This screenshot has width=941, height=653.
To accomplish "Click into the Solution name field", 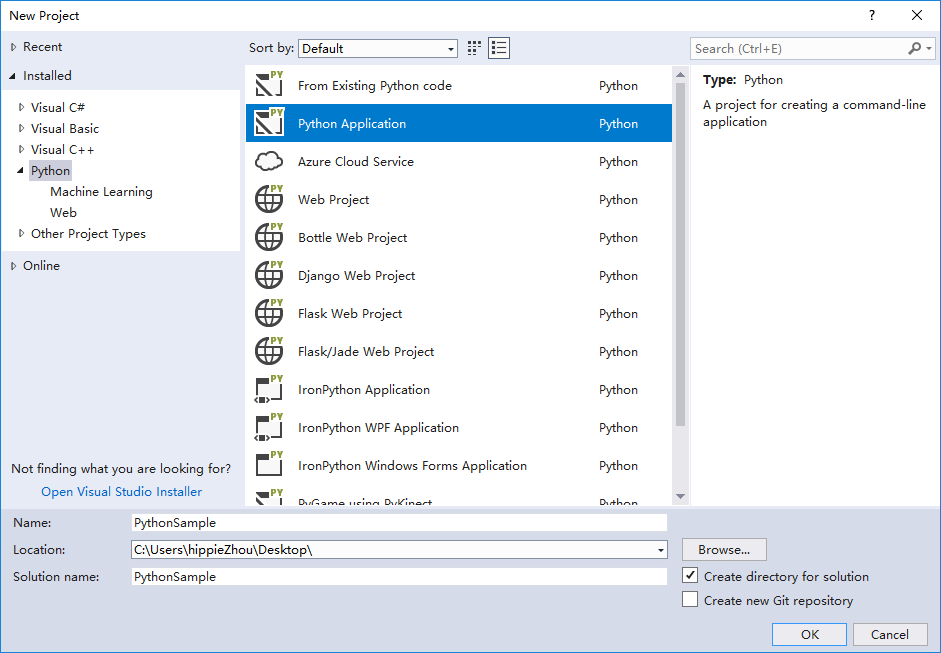I will click(x=399, y=576).
